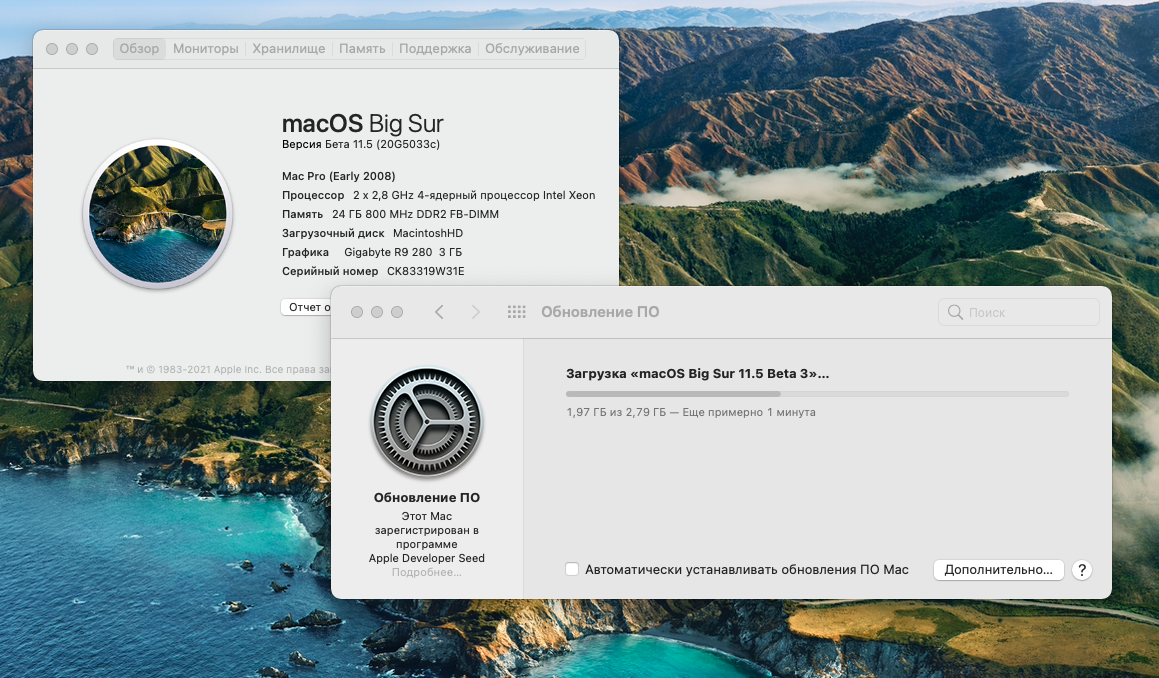
Task: Show all preferences via grid icon
Action: pos(517,312)
